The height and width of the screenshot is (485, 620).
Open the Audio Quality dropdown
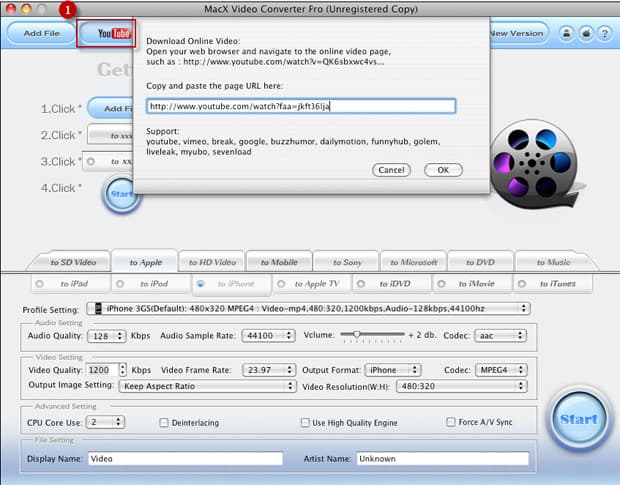click(106, 336)
